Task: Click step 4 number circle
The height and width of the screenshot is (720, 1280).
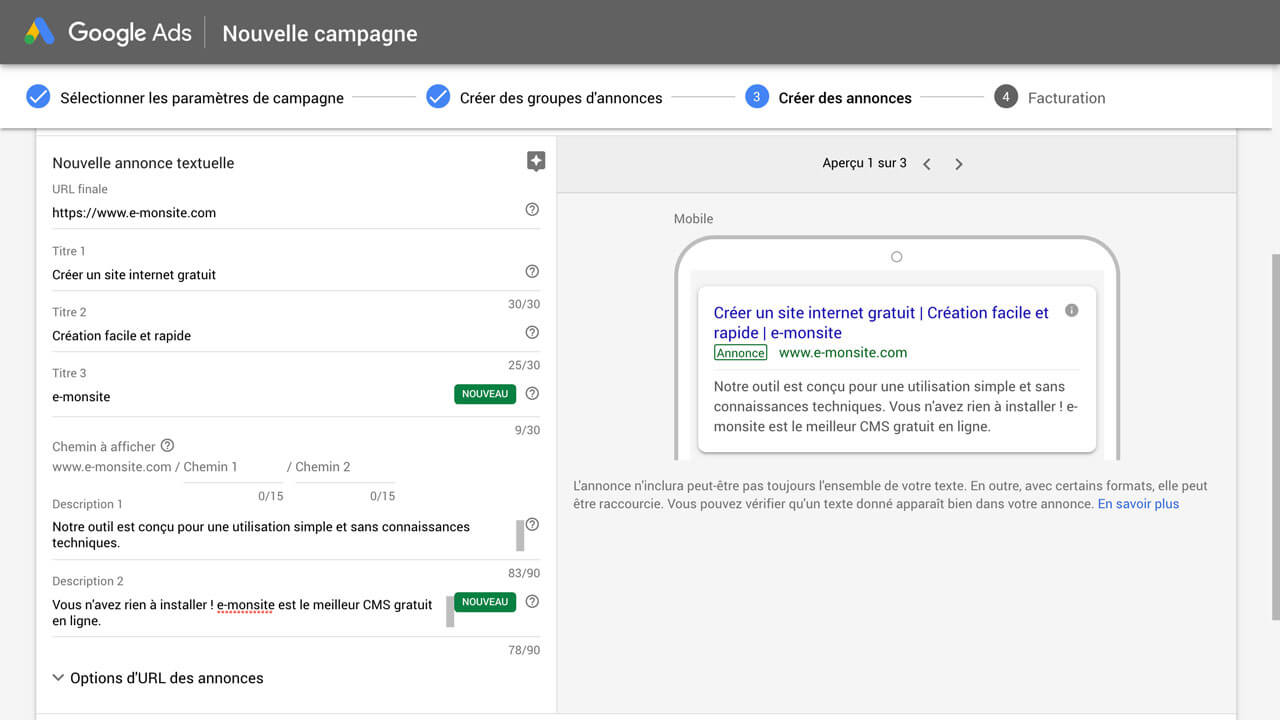Action: pos(1006,97)
